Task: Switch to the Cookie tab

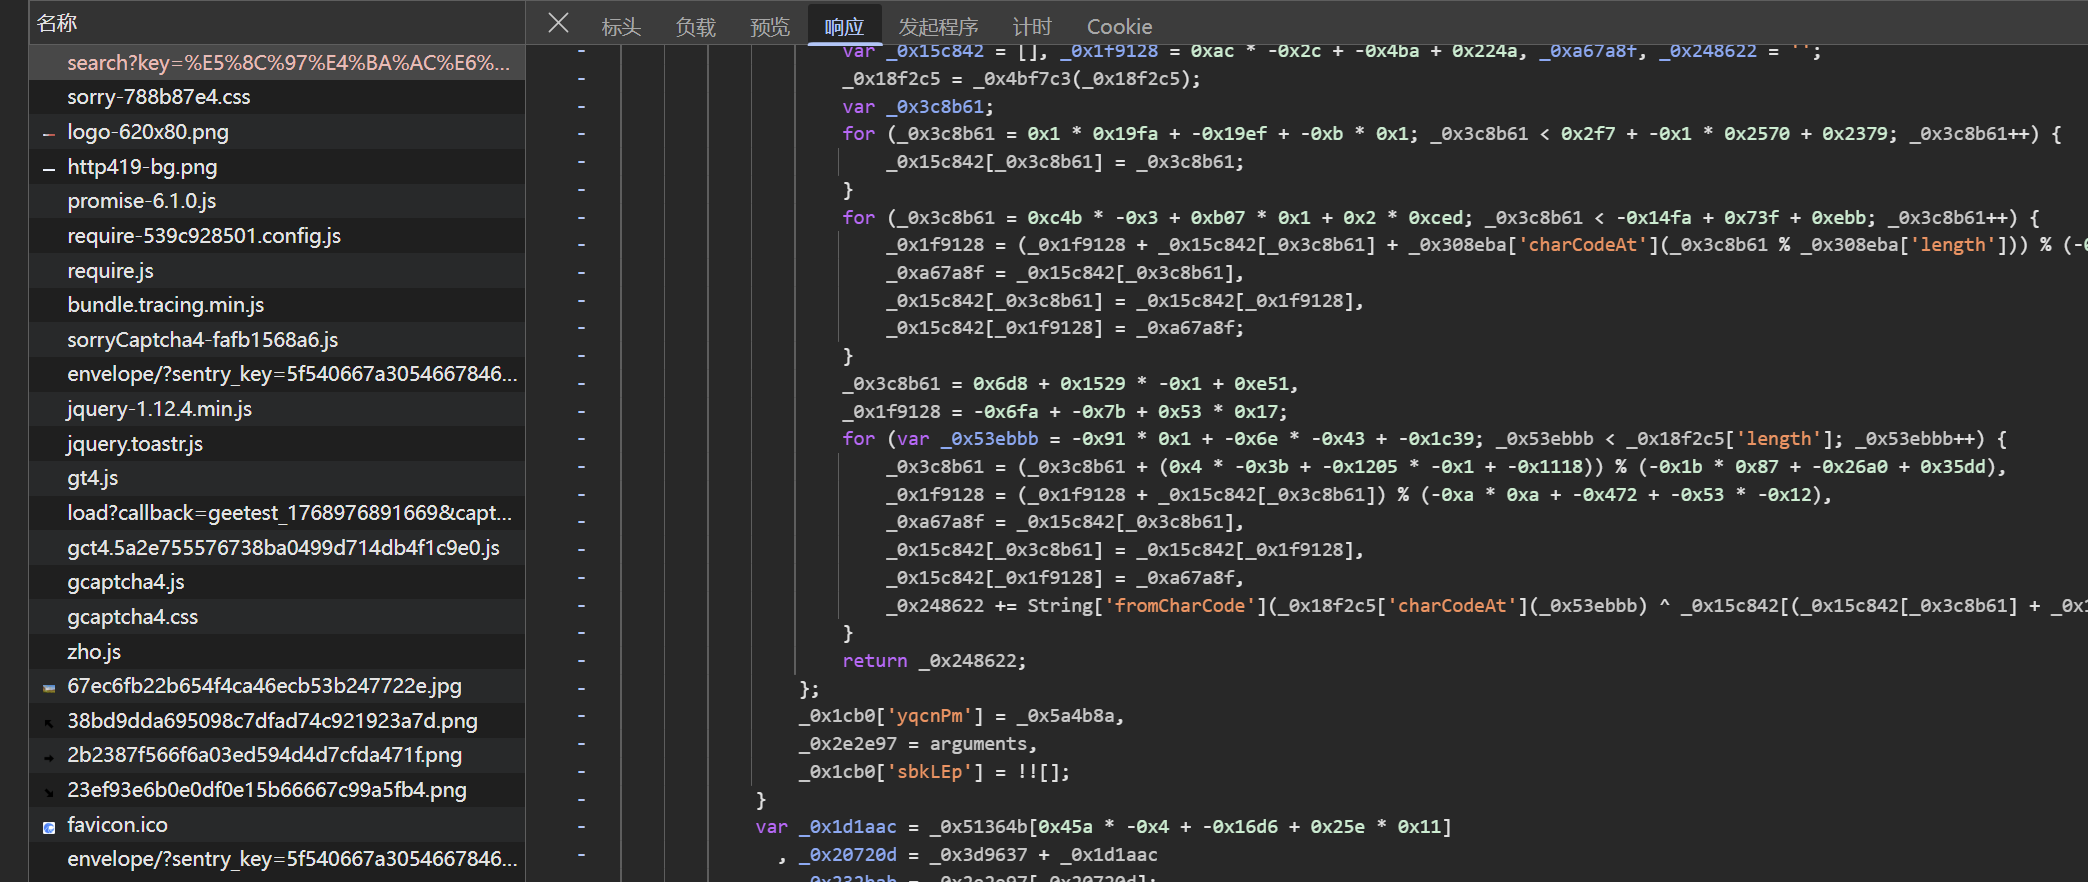Action: (x=1119, y=27)
